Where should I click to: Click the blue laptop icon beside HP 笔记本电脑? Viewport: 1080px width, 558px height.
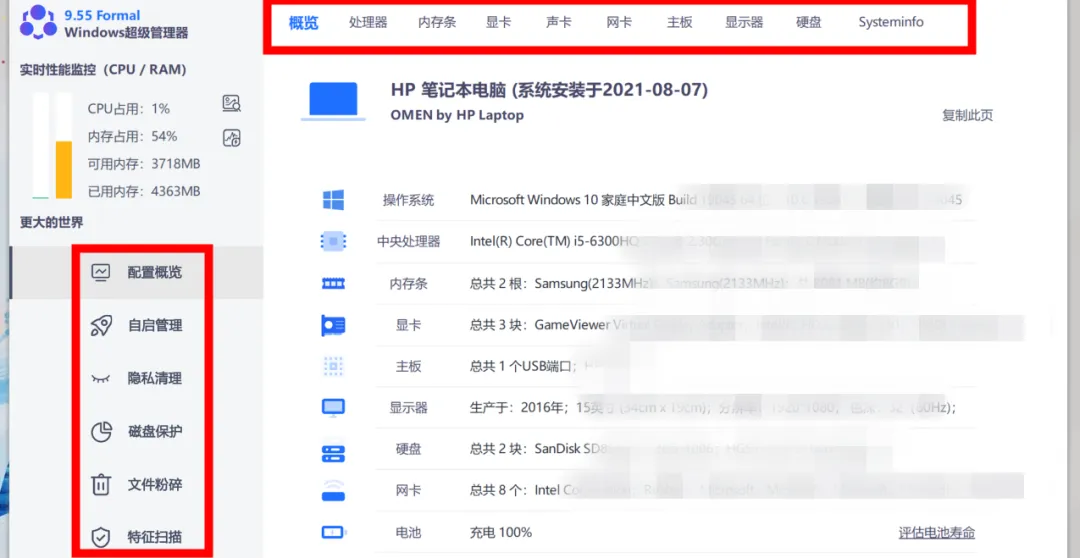tap(333, 102)
